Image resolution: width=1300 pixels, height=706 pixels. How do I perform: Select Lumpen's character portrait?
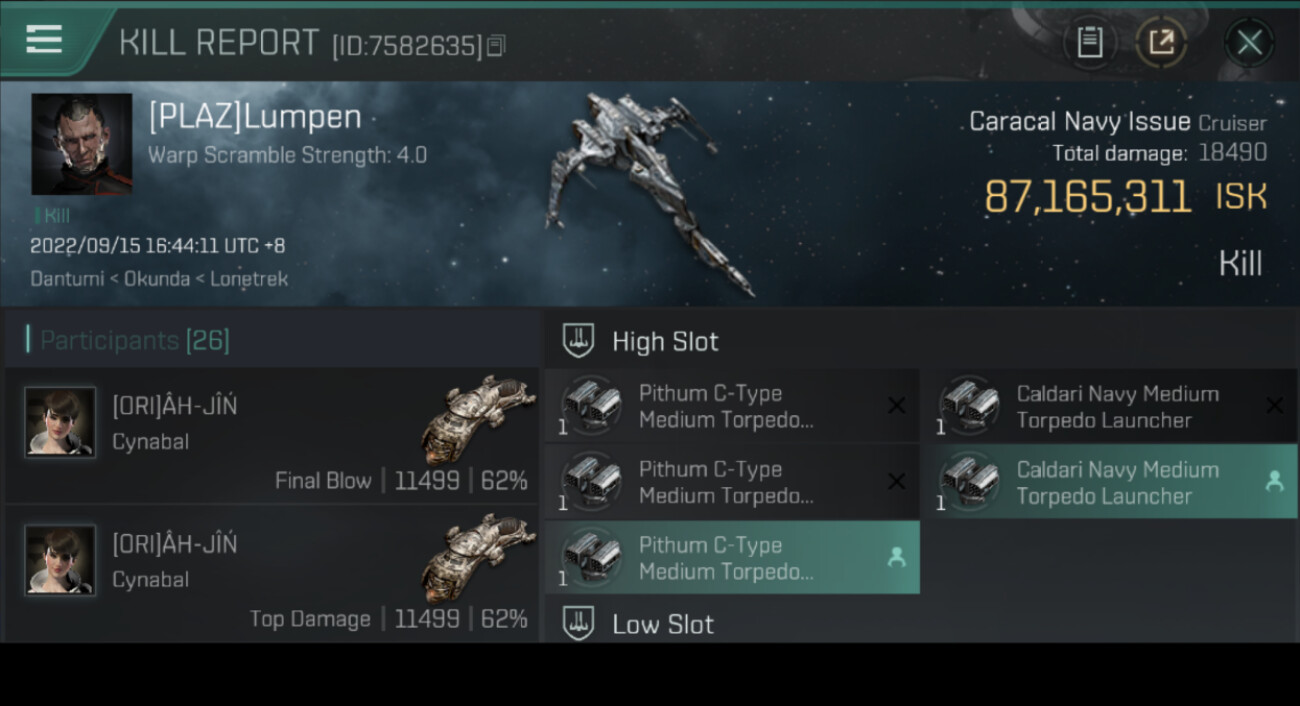81,144
